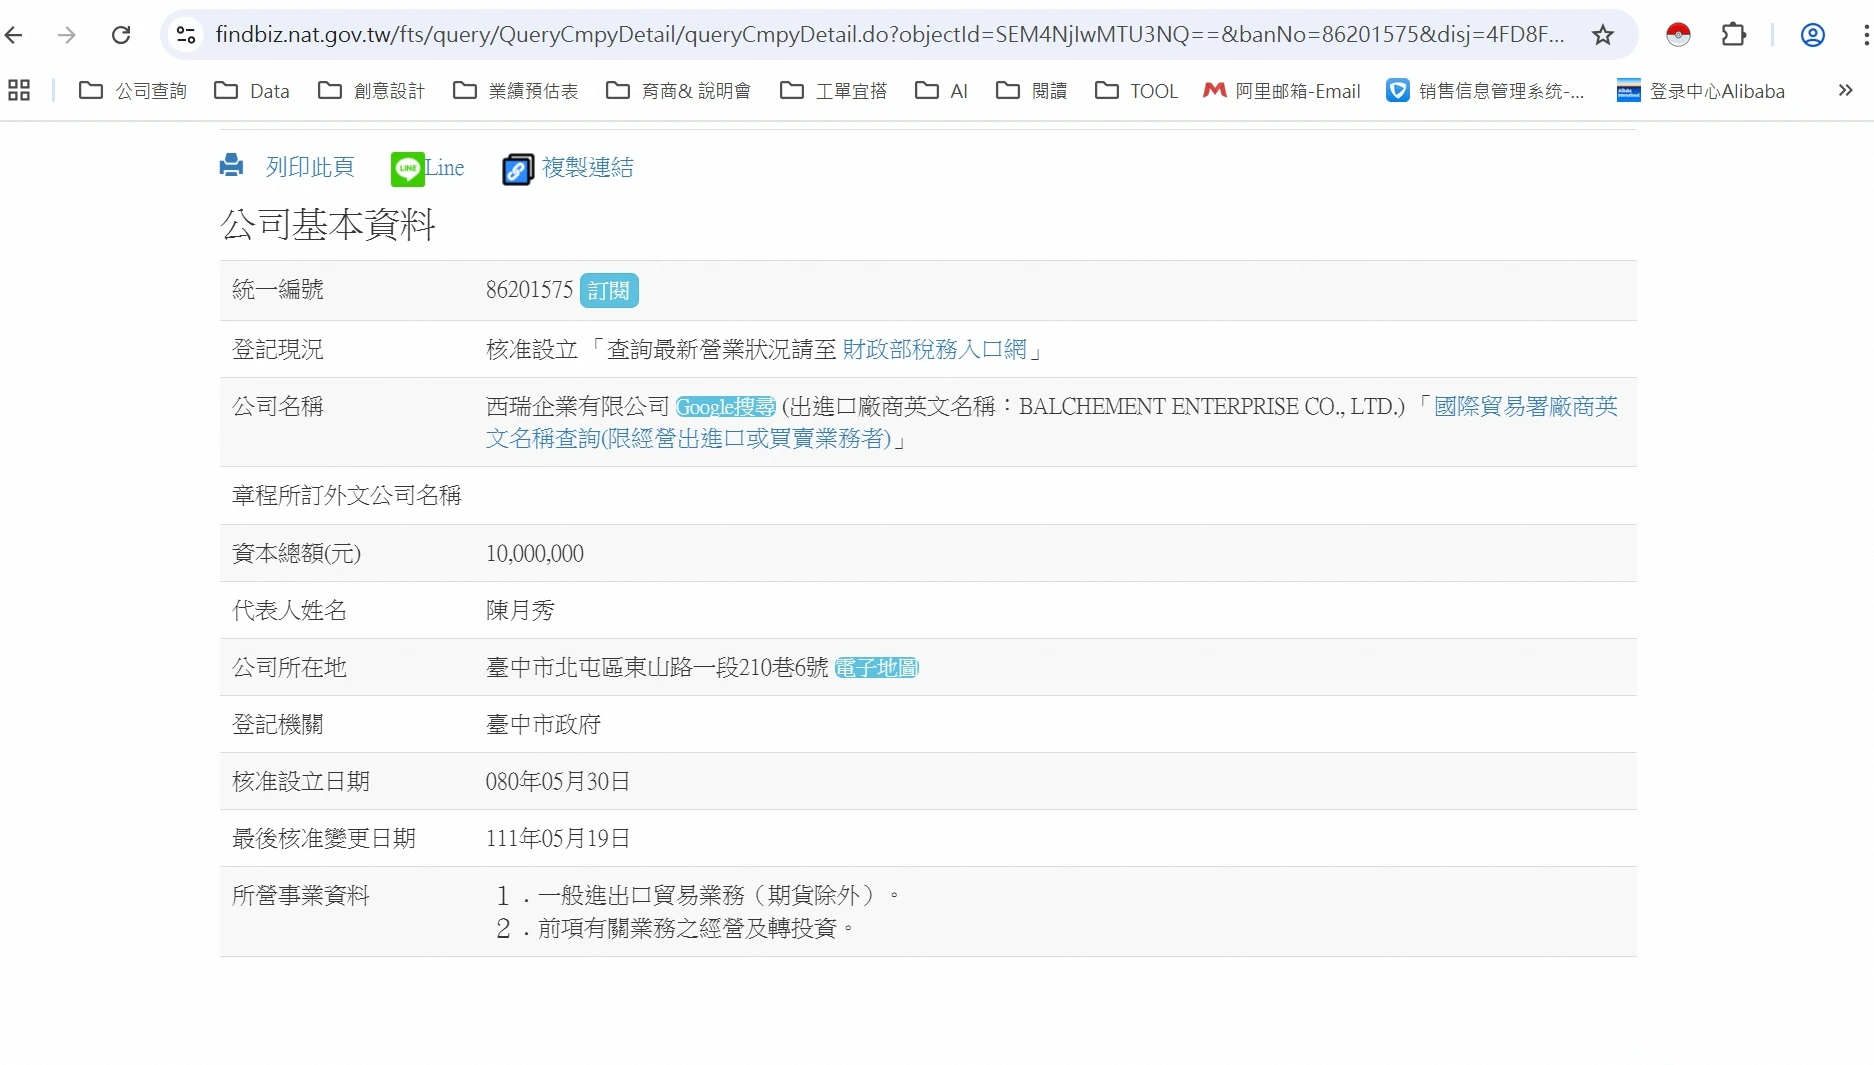Click the copy link chain icon
The width and height of the screenshot is (1874, 1065).
(x=517, y=169)
